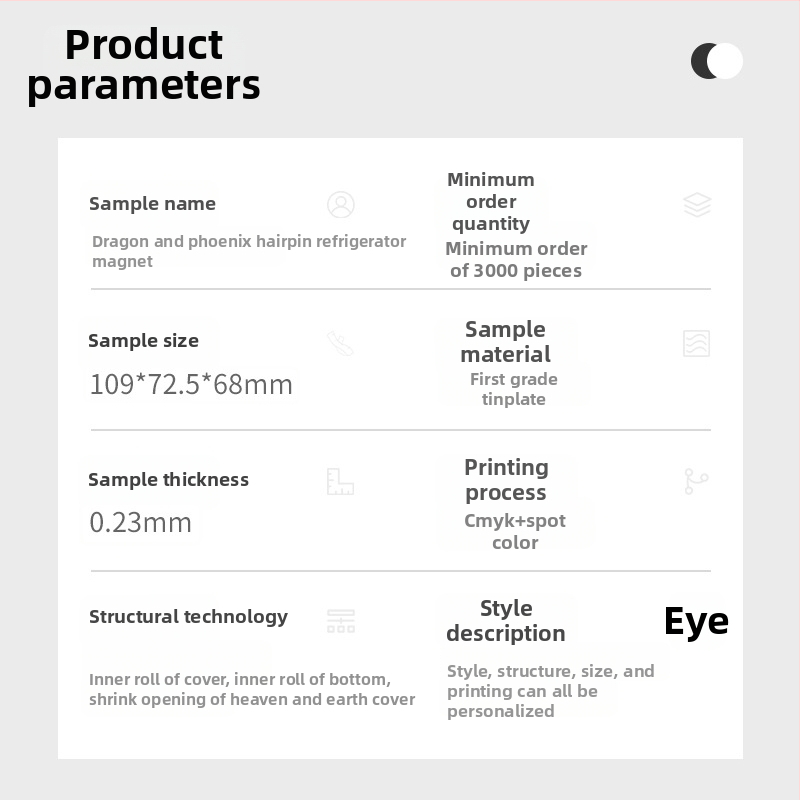
Task: Click the ruler icon beside Sample thickness
Action: [340, 481]
